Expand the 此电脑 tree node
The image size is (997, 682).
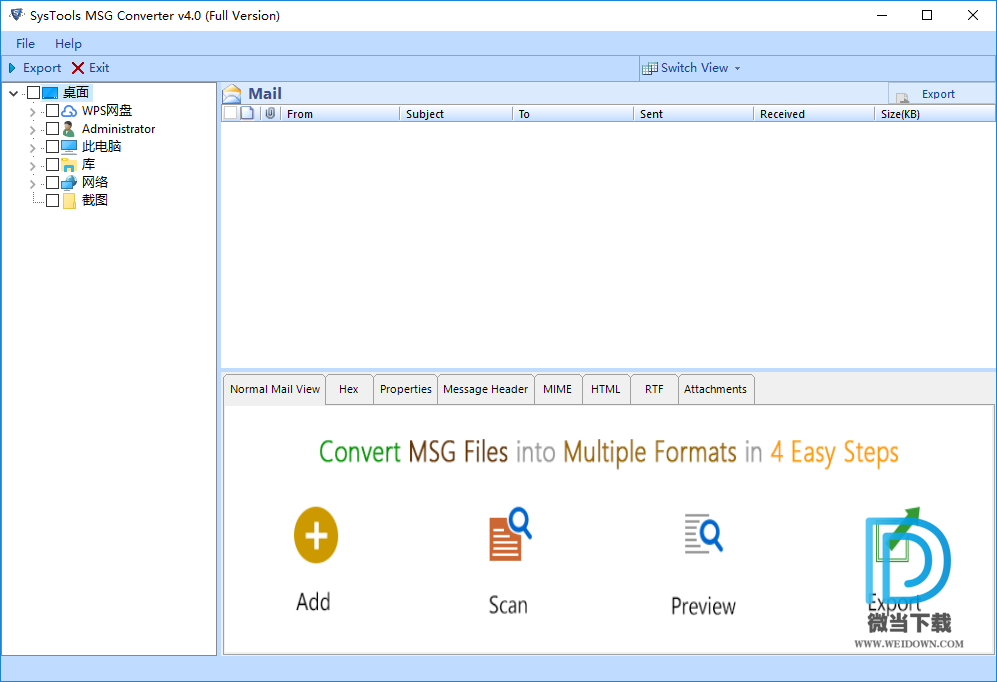[32, 147]
